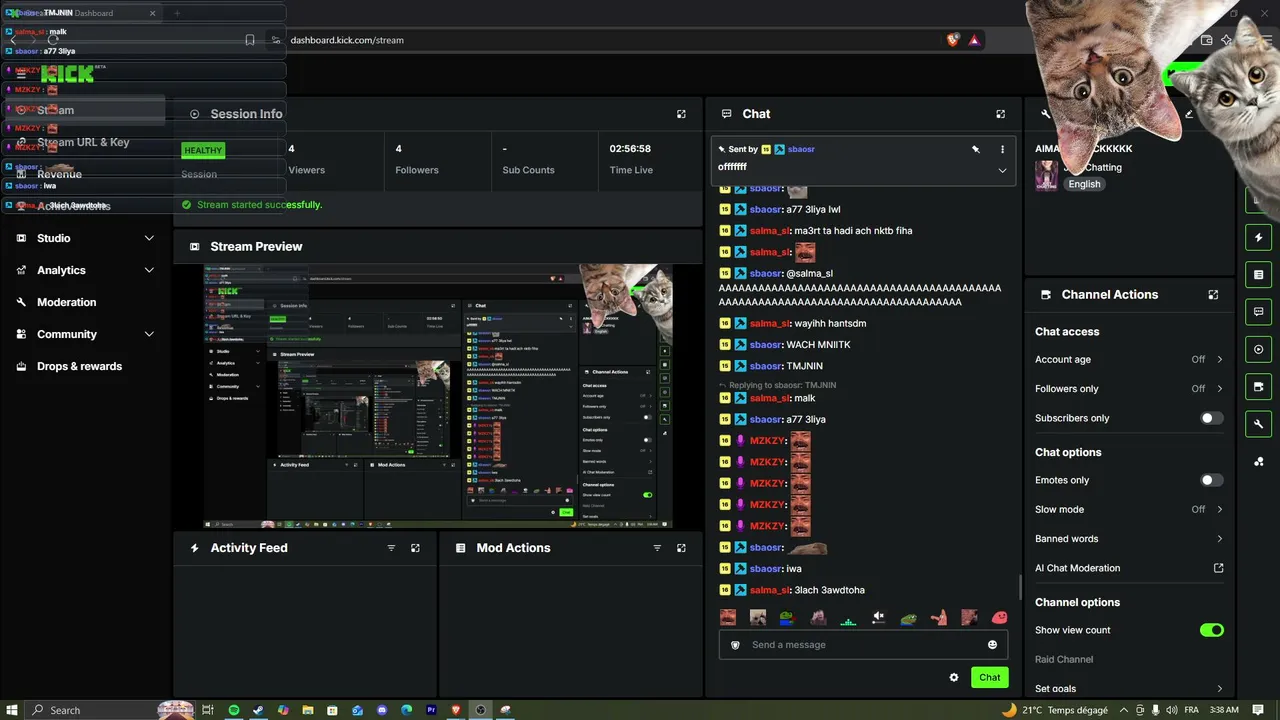Click Raid Channel option
This screenshot has height=720, width=1280.
click(1064, 659)
